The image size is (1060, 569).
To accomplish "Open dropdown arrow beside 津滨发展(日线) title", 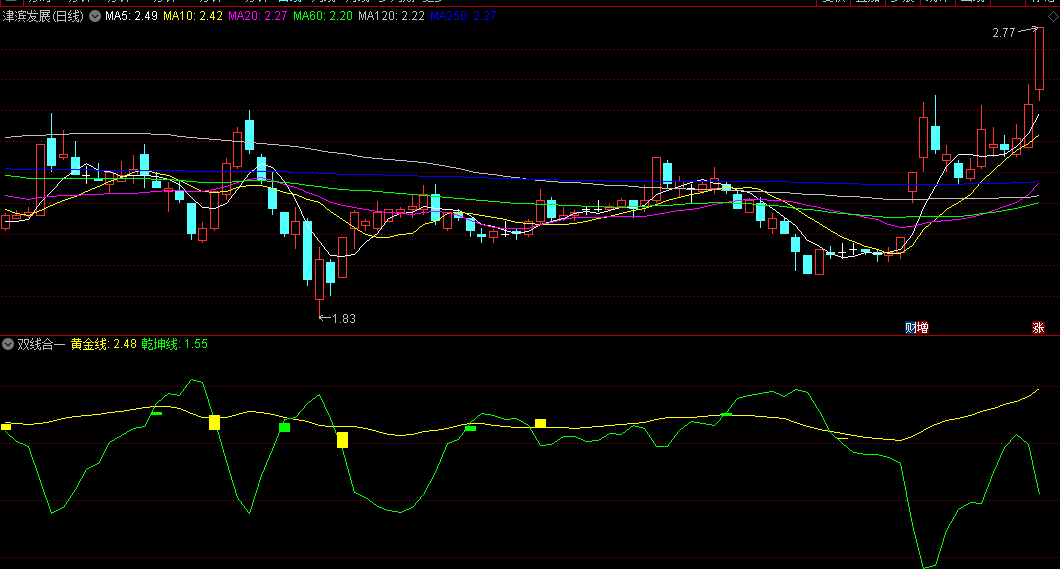I will click(x=95, y=16).
